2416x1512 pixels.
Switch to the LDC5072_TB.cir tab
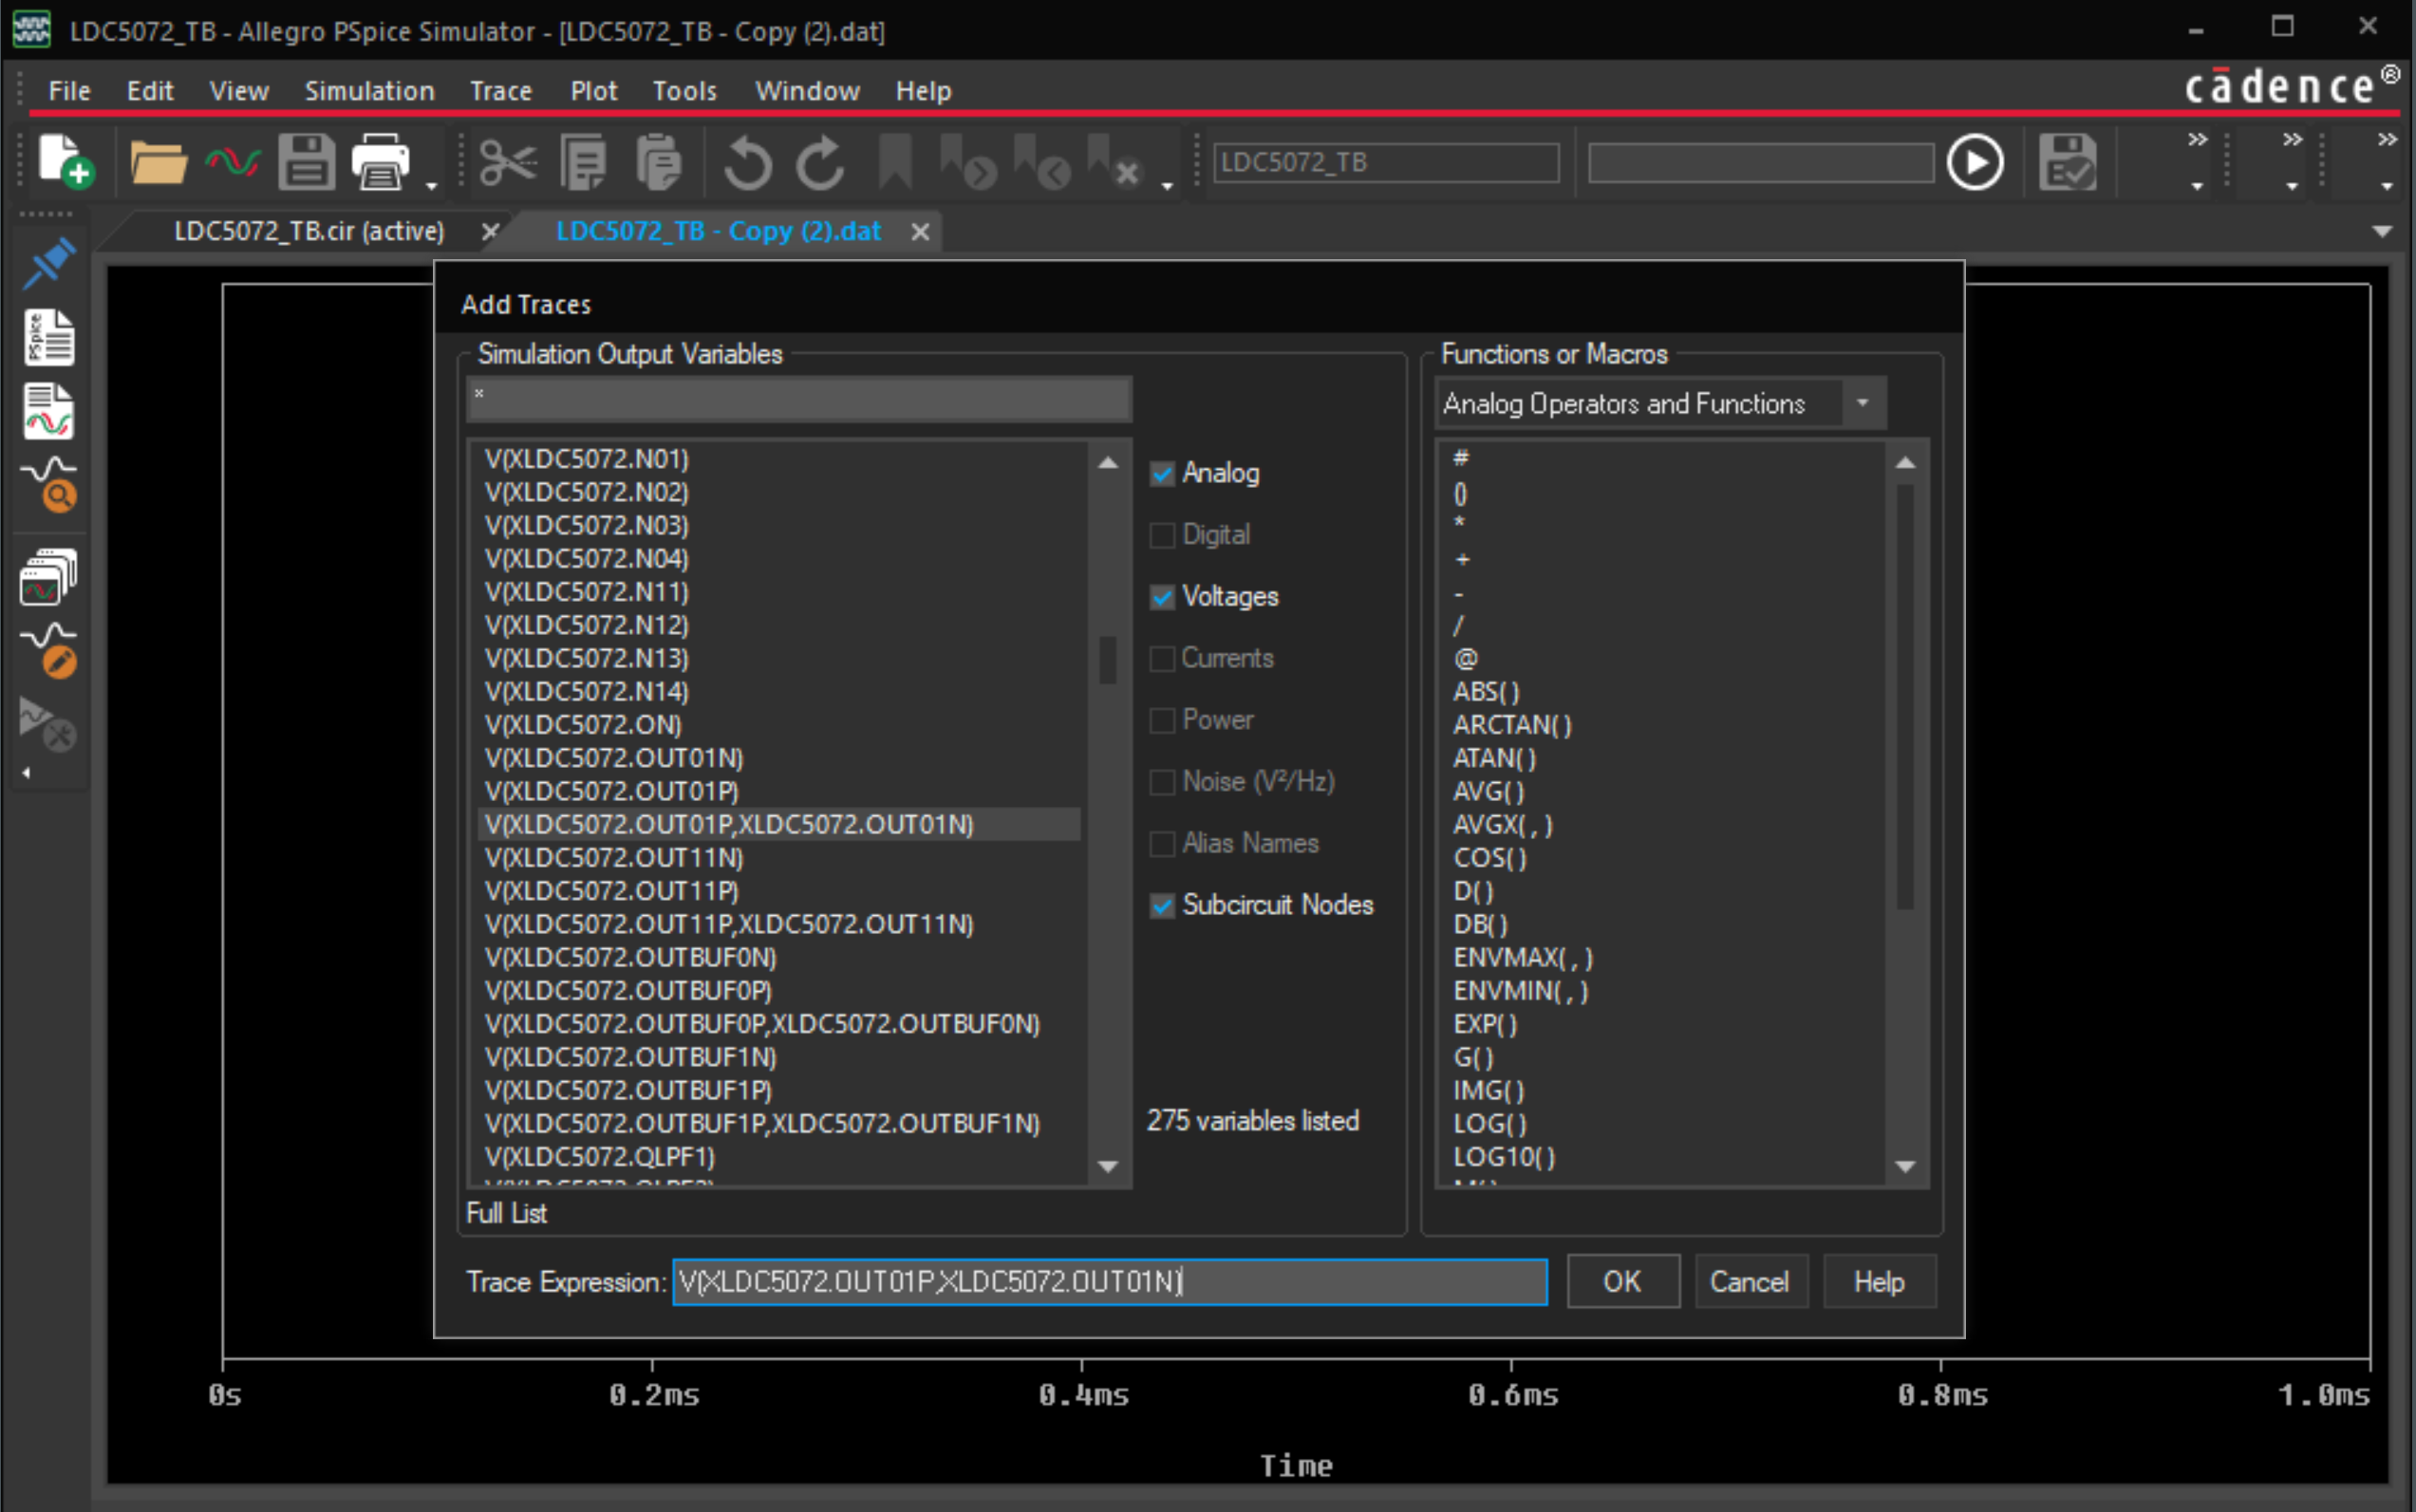pos(310,231)
